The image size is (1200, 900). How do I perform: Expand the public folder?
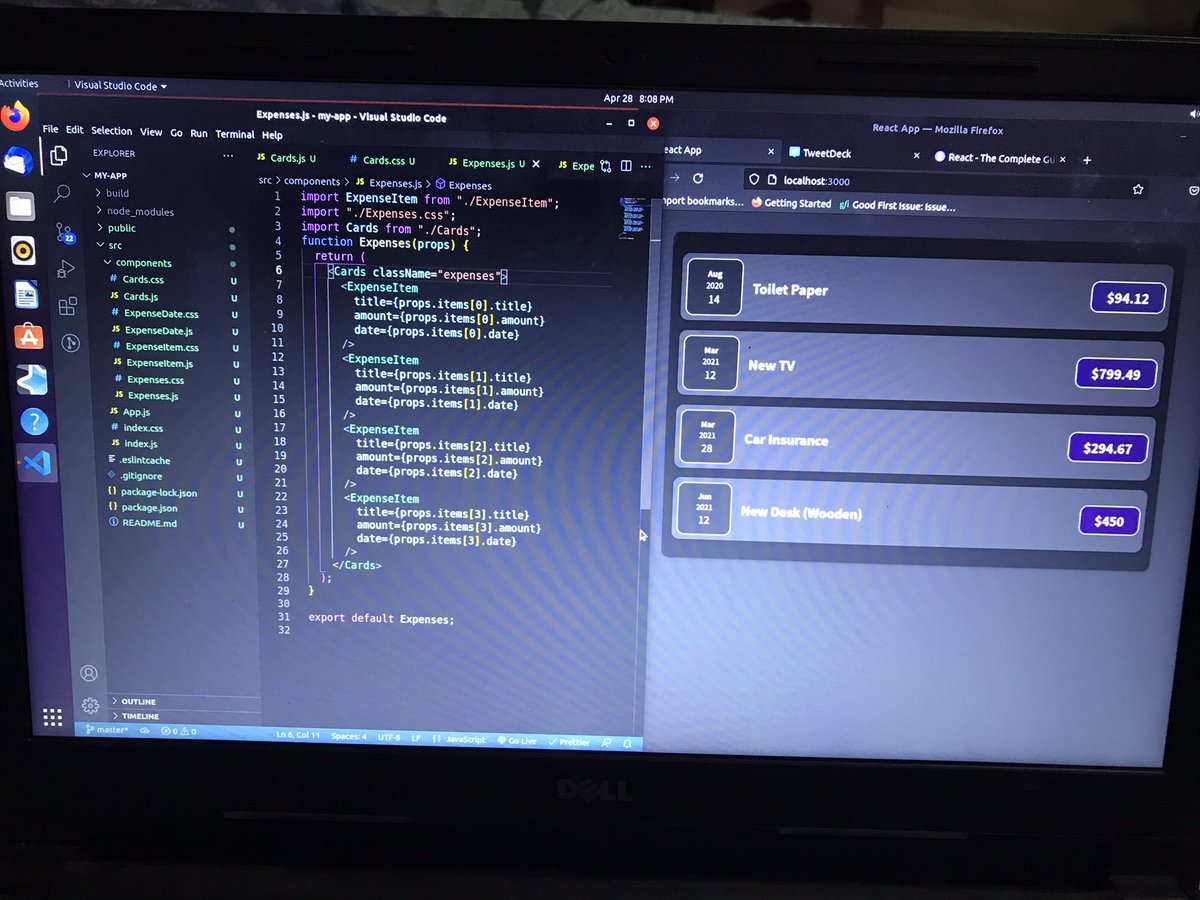pos(117,228)
